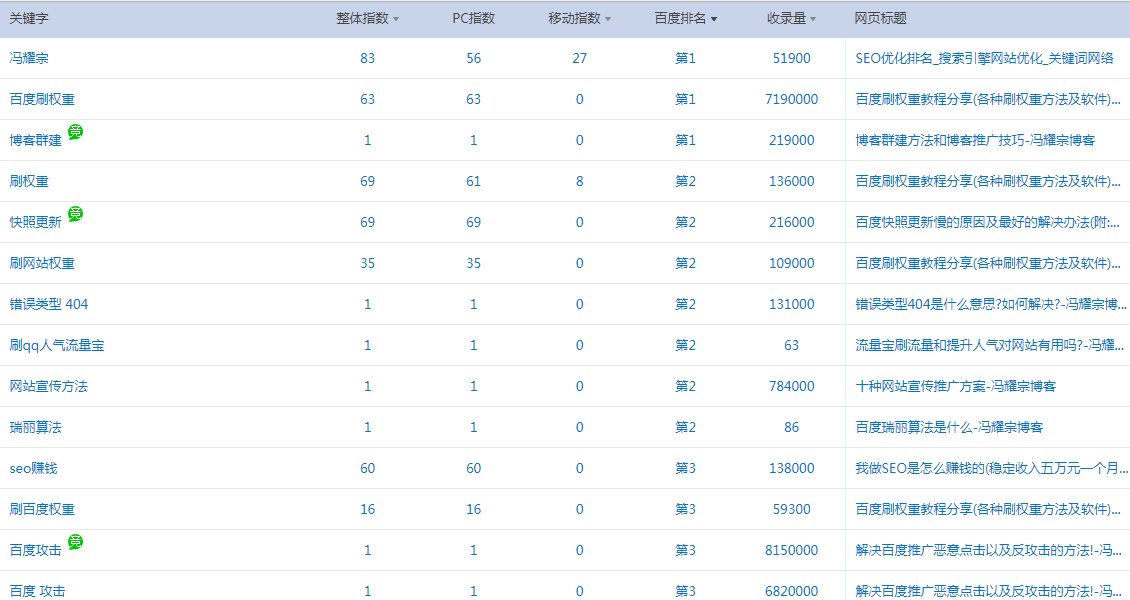
Task: Click green badge icon beside 快照更新
Action: [75, 214]
